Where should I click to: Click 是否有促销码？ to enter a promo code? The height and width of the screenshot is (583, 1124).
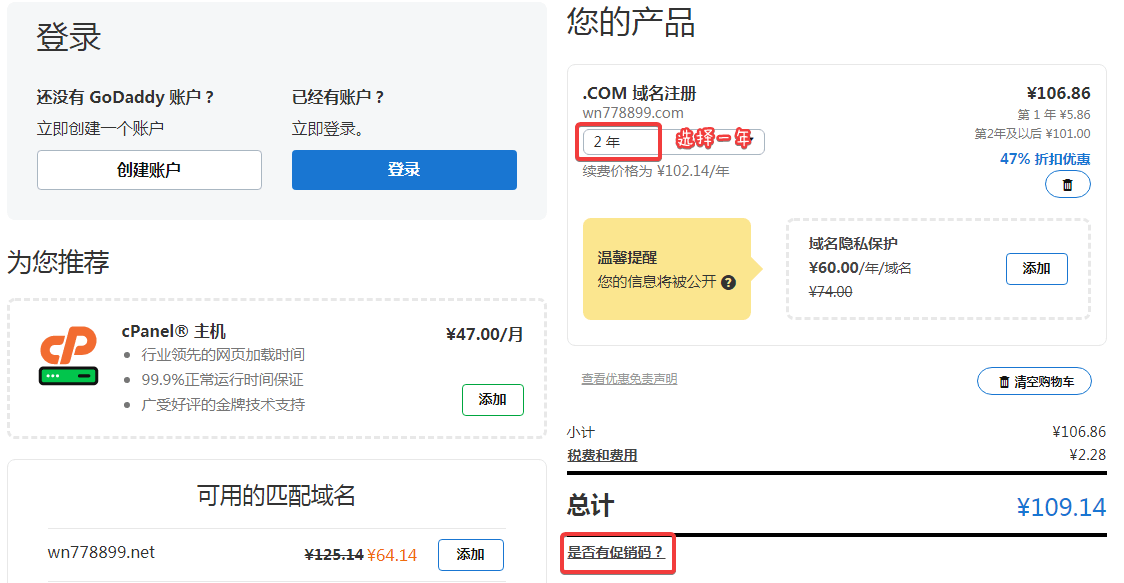point(615,552)
